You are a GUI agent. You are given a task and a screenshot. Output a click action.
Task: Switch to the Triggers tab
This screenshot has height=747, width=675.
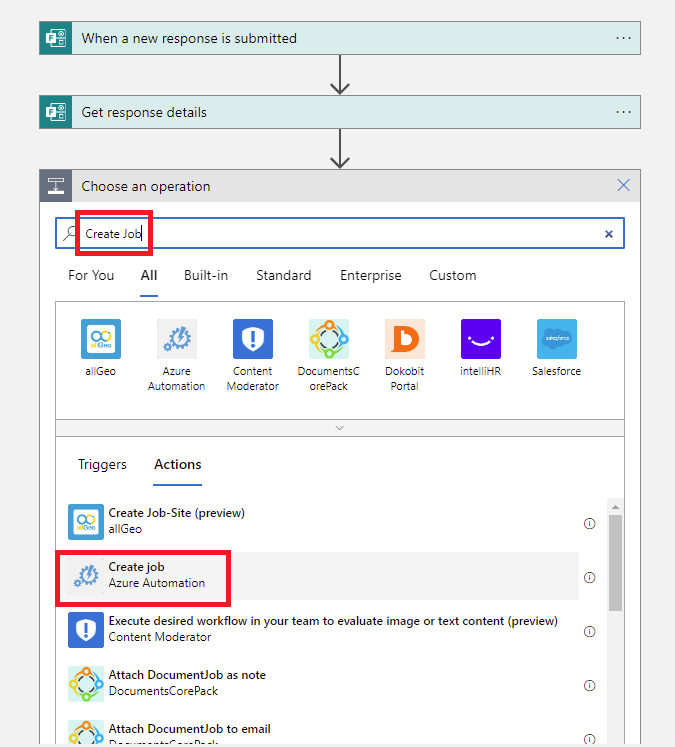click(x=102, y=464)
